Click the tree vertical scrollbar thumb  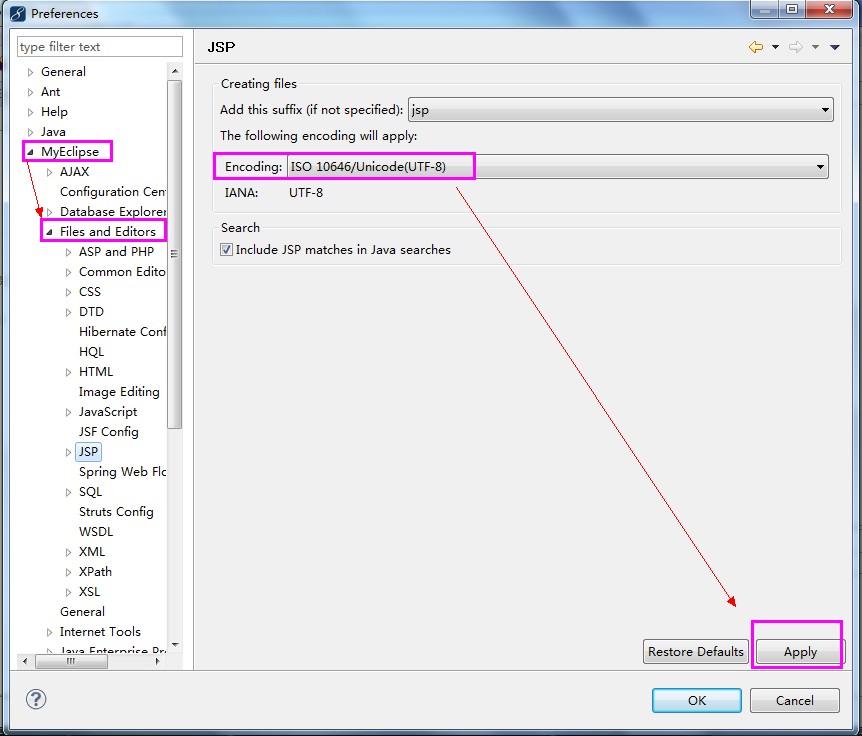(x=175, y=254)
